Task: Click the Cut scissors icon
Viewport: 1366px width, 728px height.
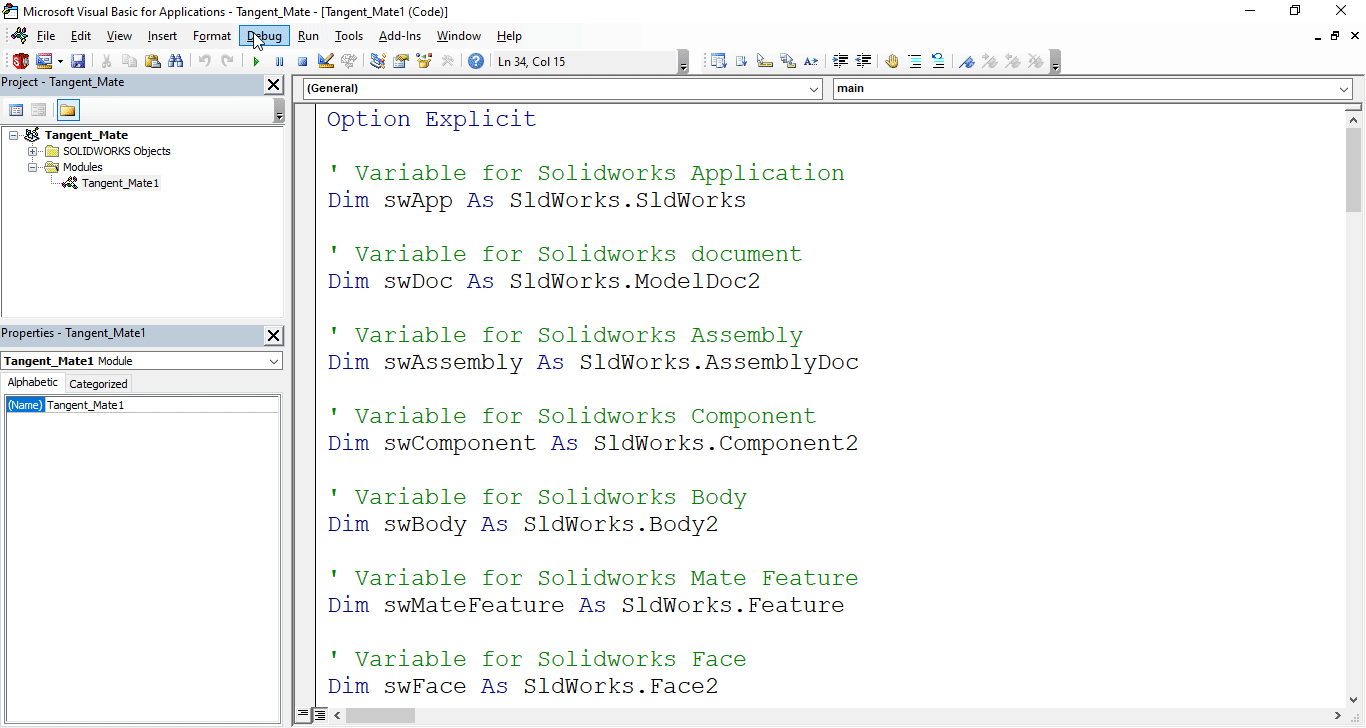Action: [106, 61]
